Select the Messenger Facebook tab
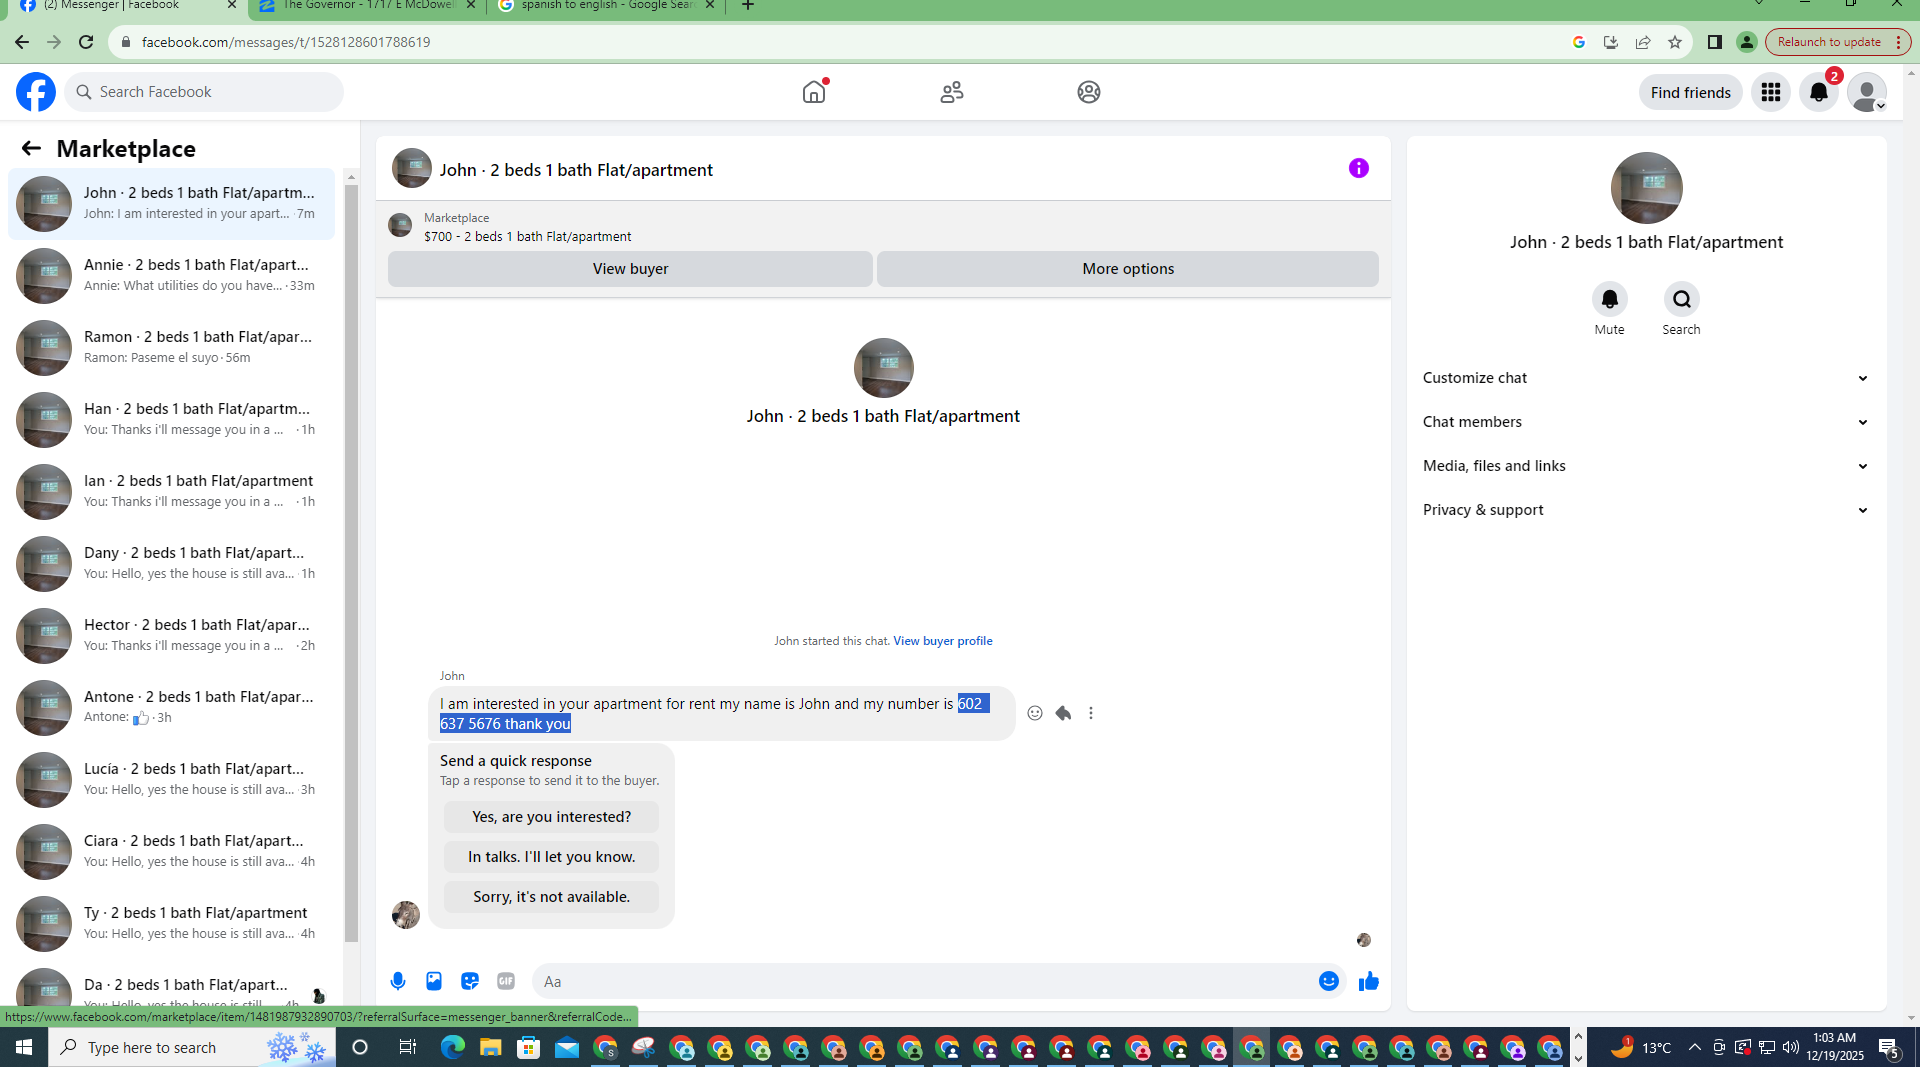The height and width of the screenshot is (1067, 1920). (125, 7)
